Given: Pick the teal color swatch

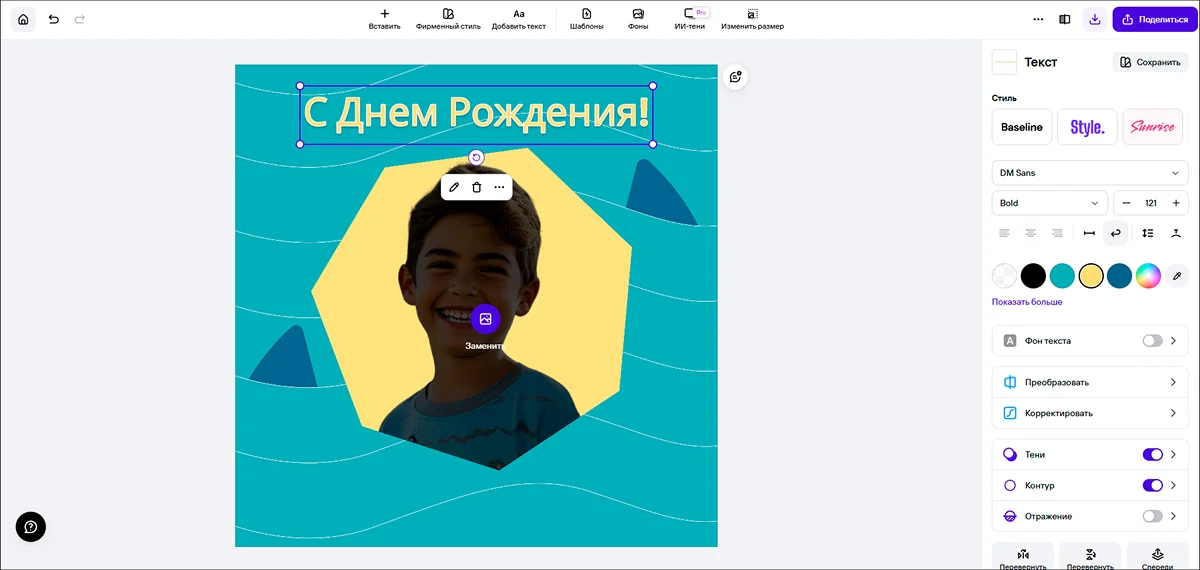Looking at the screenshot, I should 1062,276.
